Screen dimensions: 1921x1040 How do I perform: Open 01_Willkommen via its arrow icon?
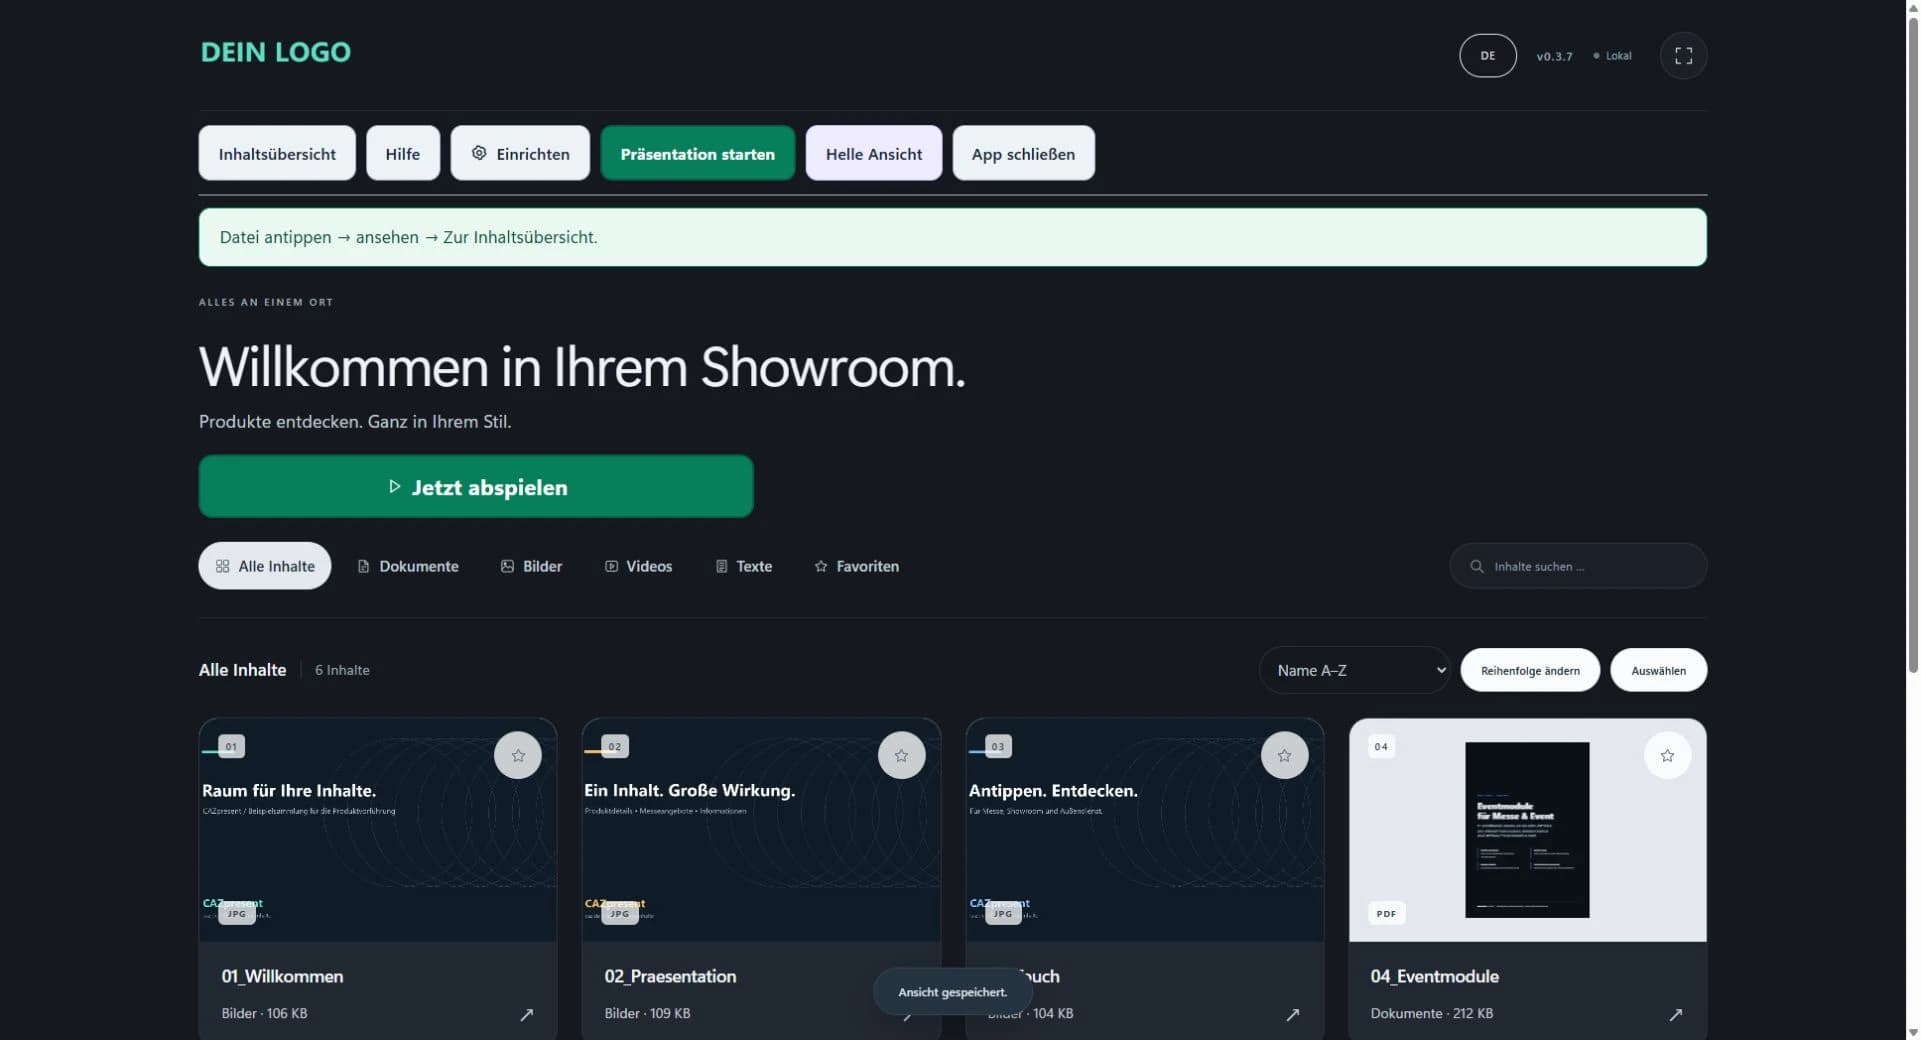click(526, 1014)
